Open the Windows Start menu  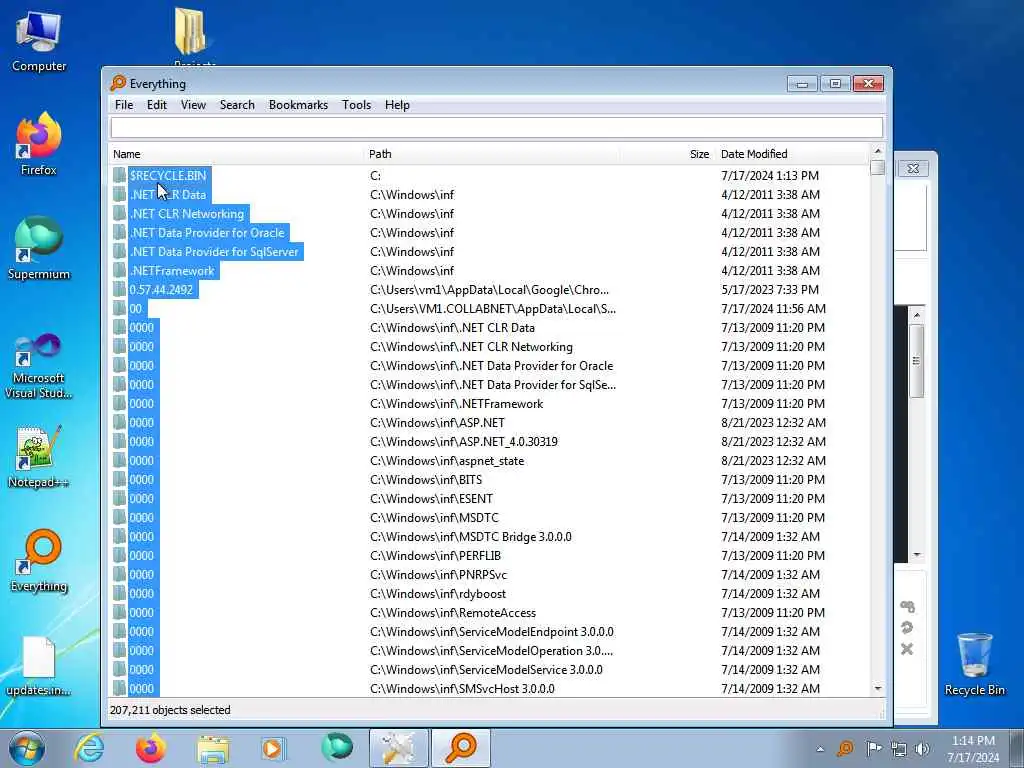(x=27, y=748)
